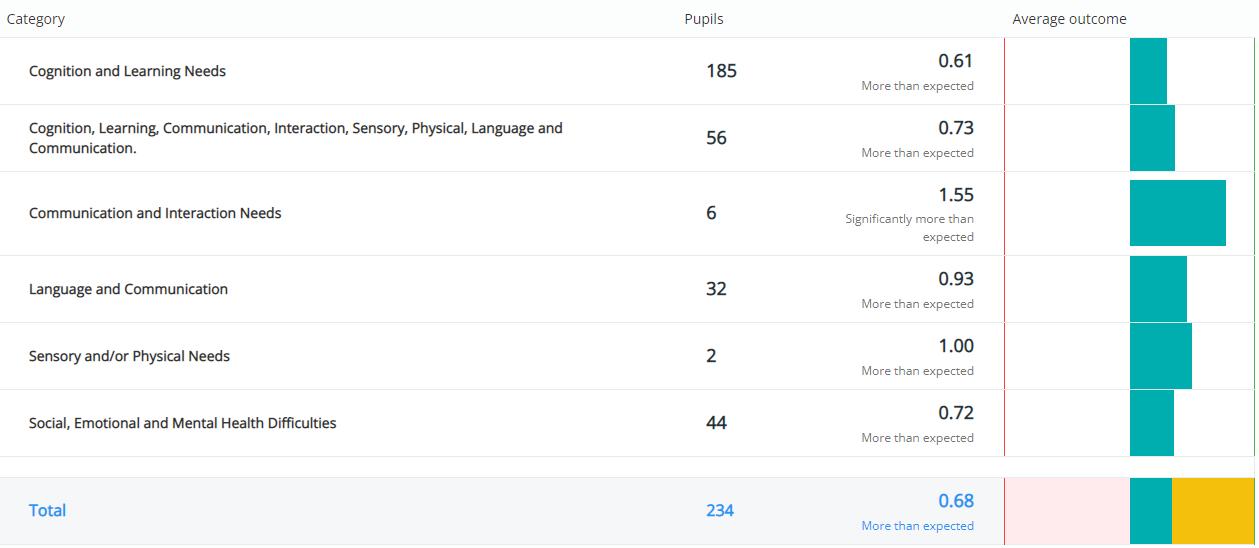
Task: Click the Pupils column header
Action: pos(703,19)
